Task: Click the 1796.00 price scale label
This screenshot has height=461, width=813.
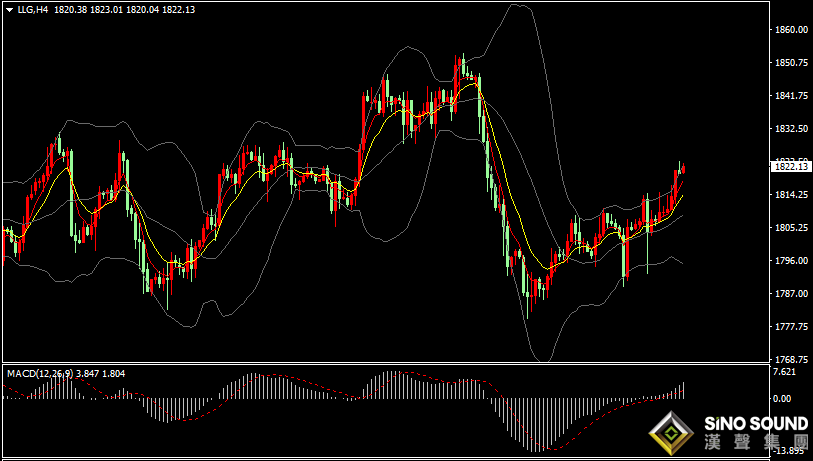Action: [791, 260]
